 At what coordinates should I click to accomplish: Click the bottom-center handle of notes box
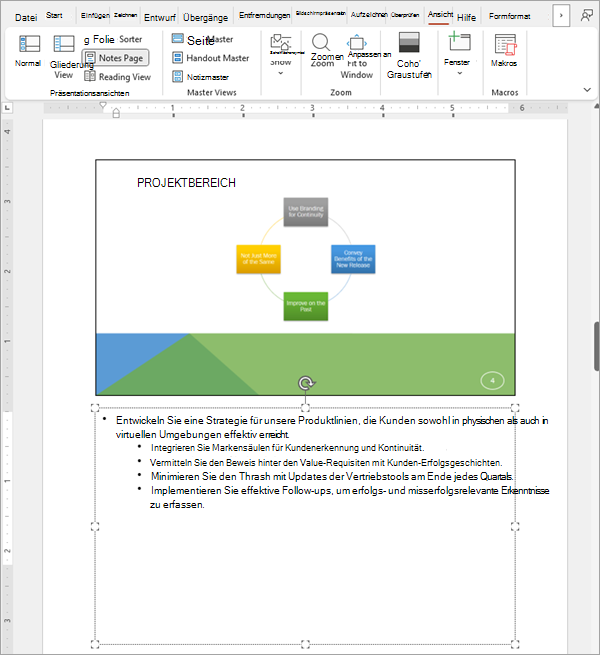[x=305, y=644]
